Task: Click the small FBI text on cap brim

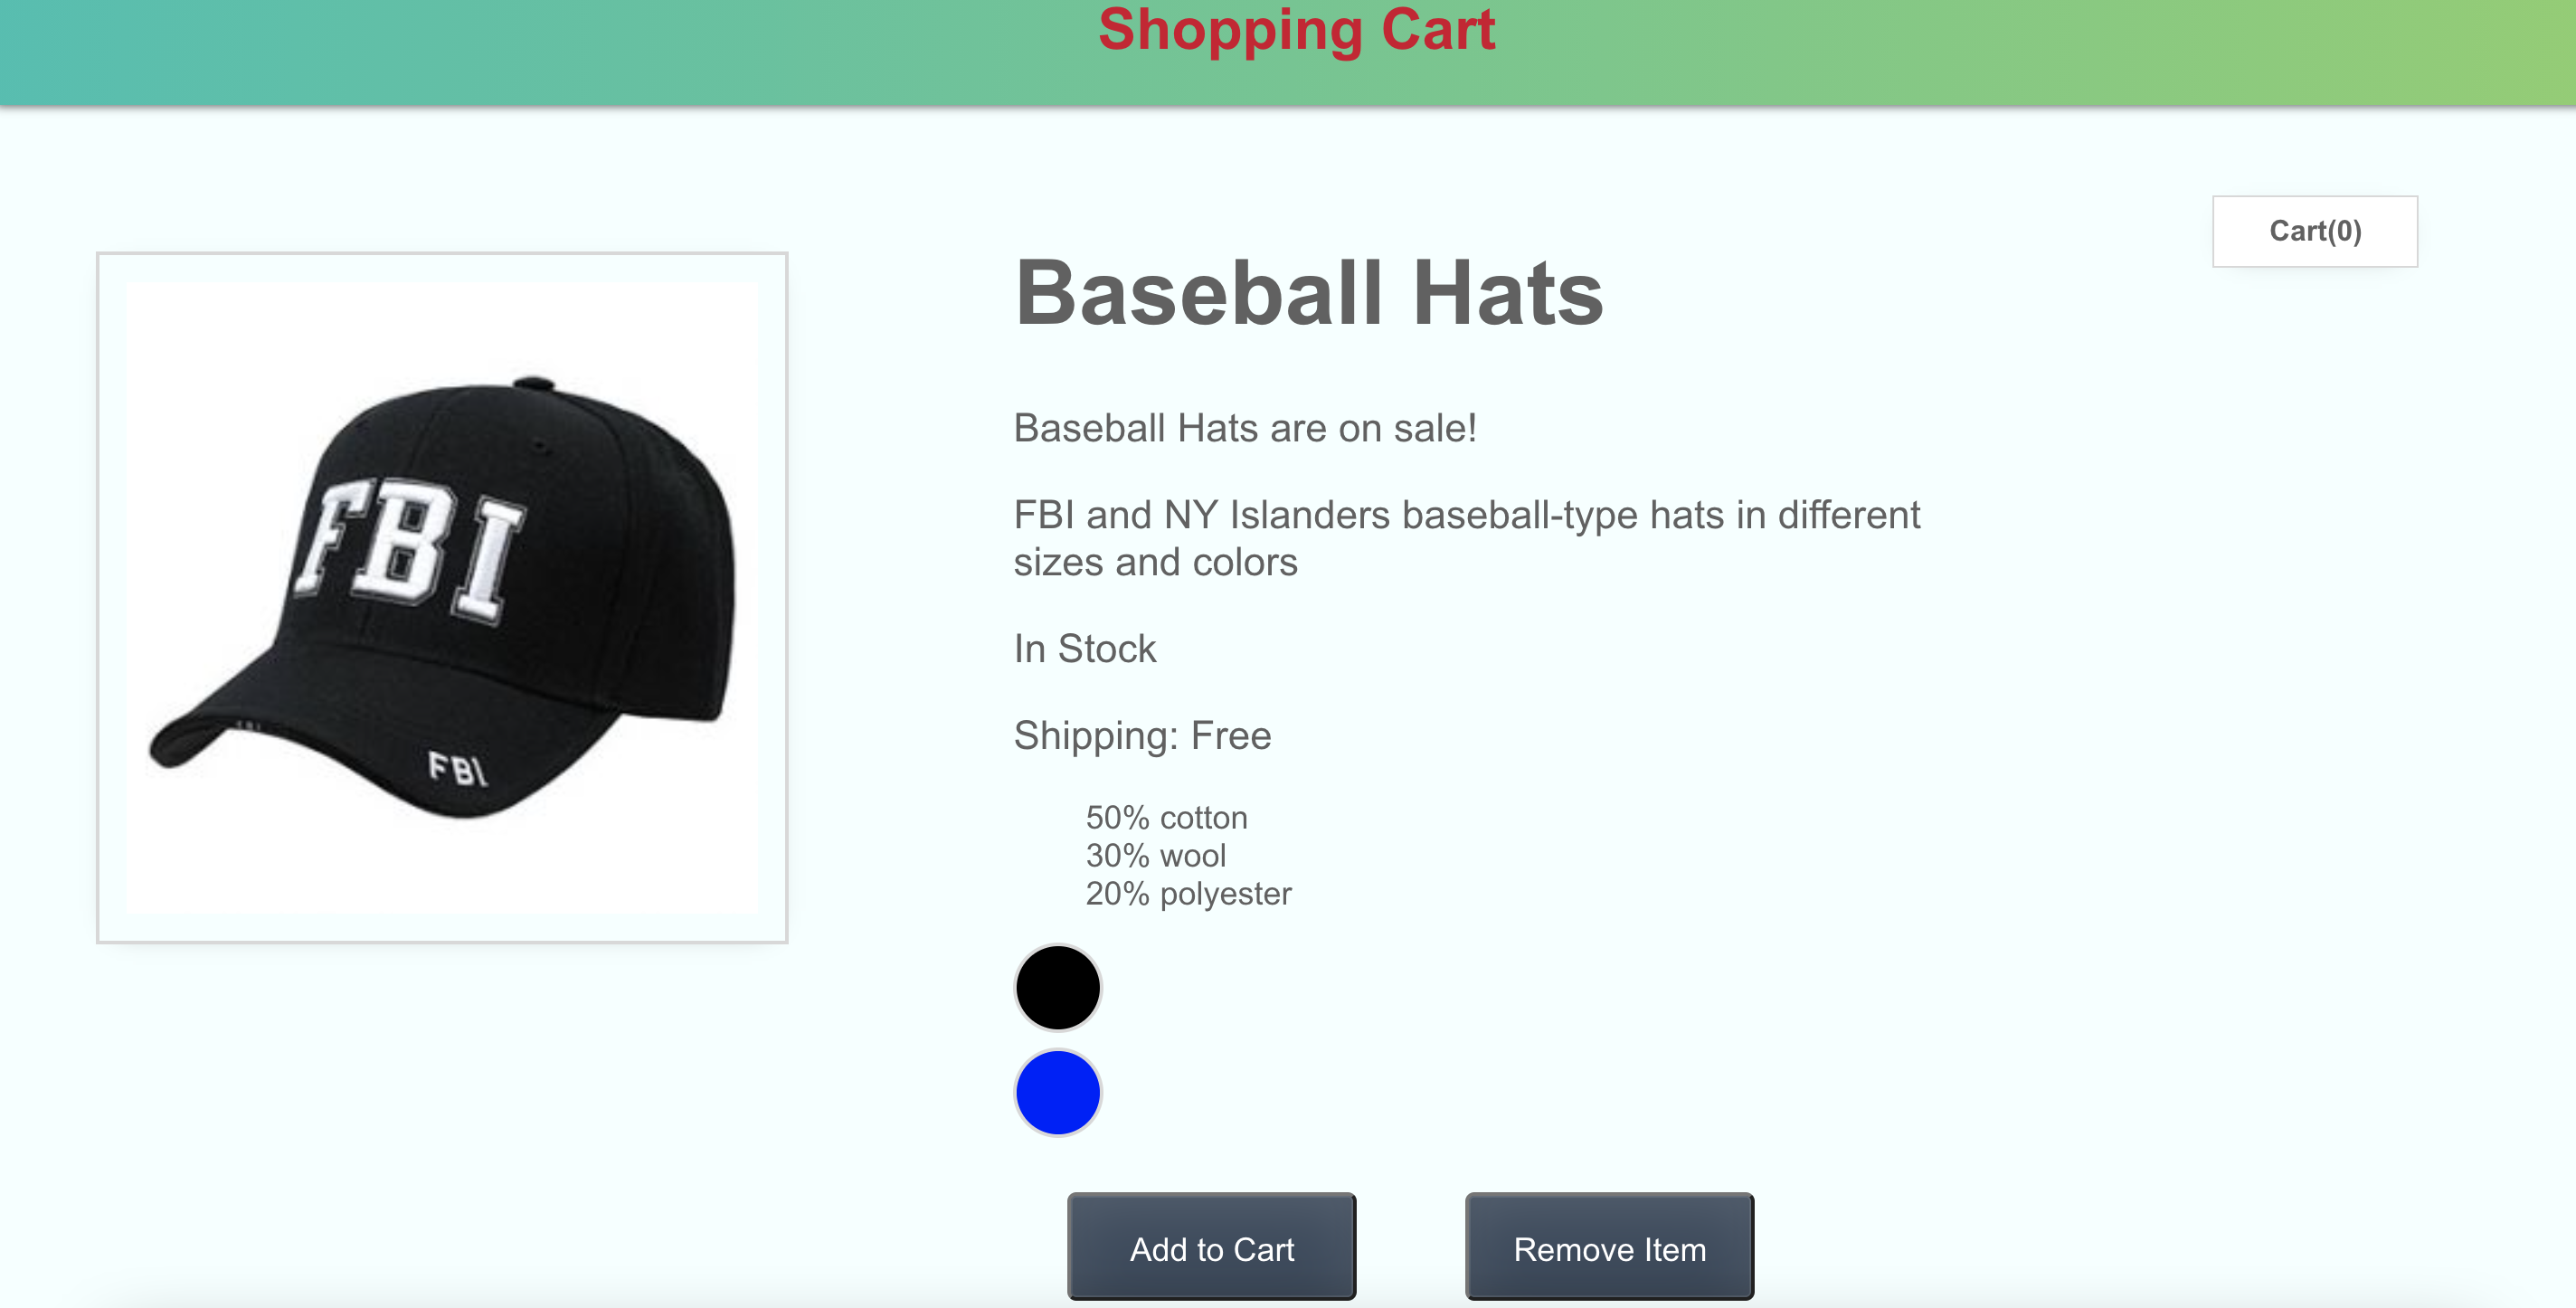Action: (x=457, y=769)
